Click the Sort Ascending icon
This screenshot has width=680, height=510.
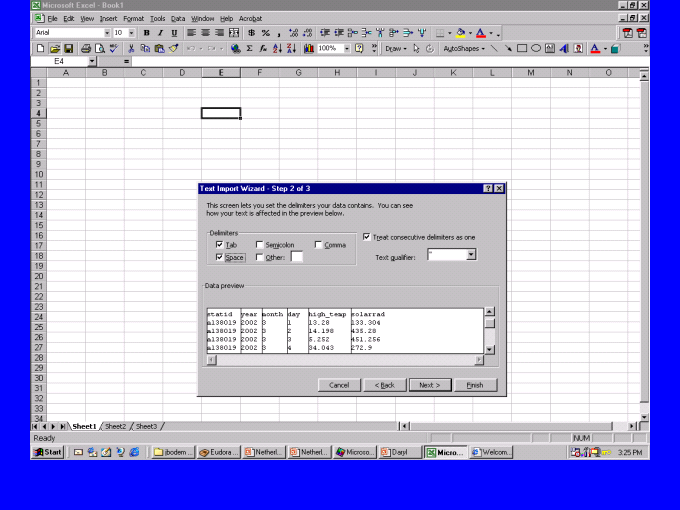point(278,49)
